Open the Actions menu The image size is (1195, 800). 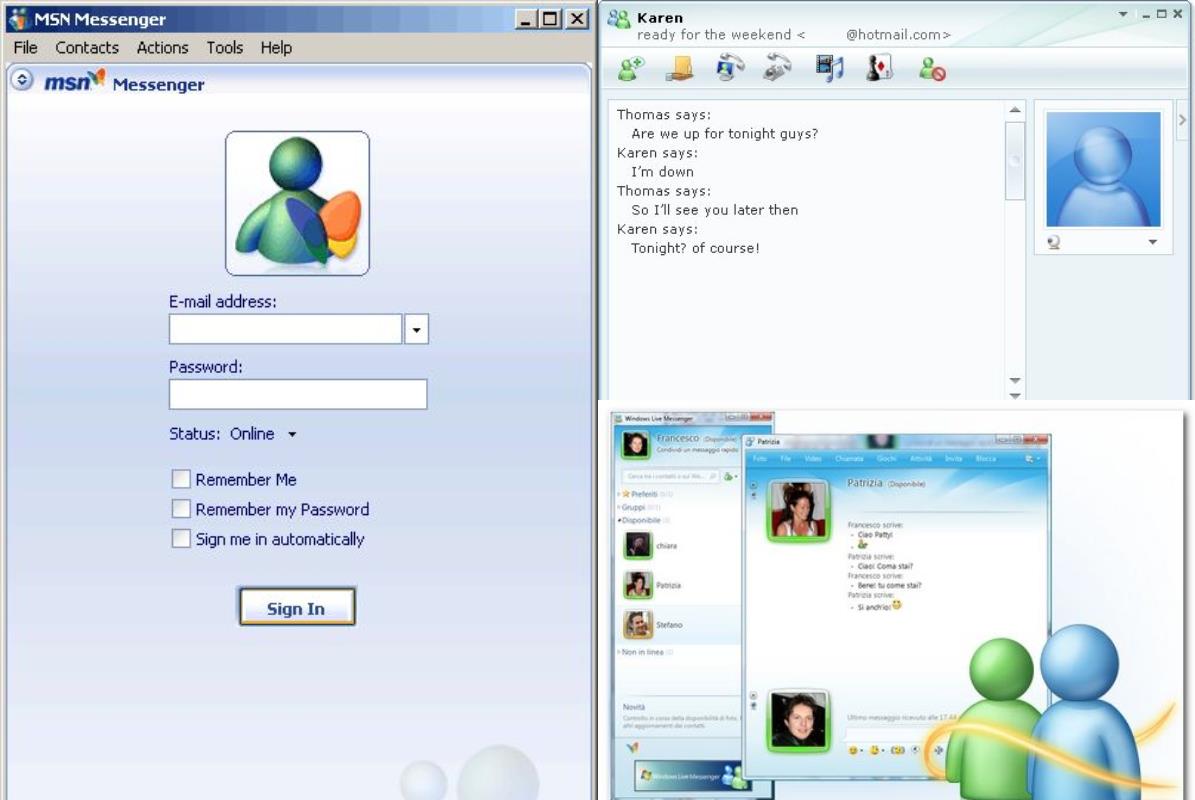tap(162, 47)
